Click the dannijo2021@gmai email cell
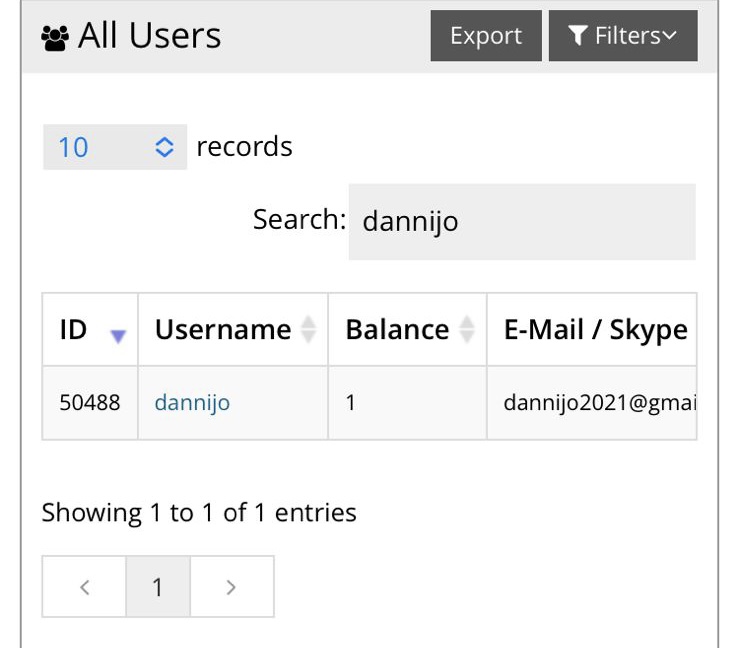739x648 pixels. tap(592, 403)
